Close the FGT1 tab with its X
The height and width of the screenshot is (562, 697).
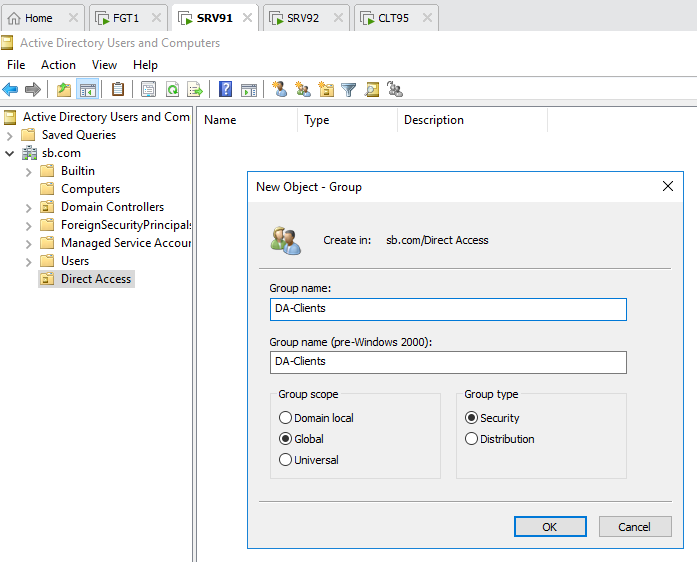coord(156,18)
